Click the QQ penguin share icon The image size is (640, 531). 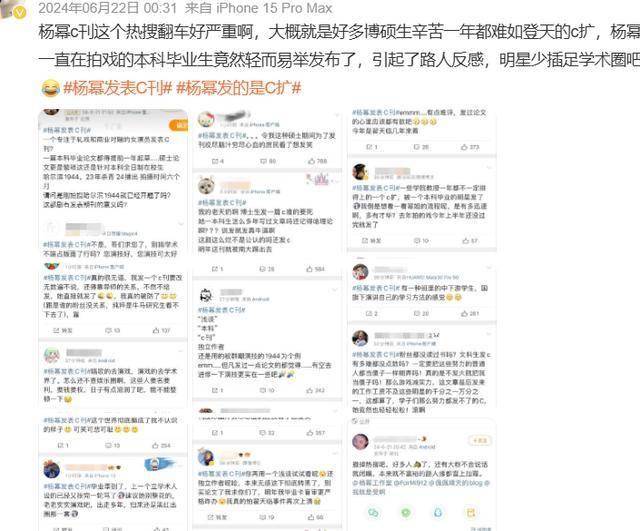pos(438,513)
